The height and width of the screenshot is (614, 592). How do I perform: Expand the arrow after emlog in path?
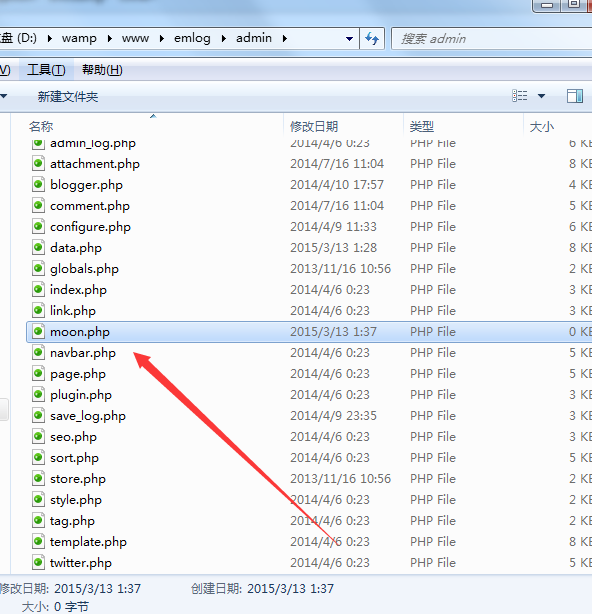click(x=224, y=38)
